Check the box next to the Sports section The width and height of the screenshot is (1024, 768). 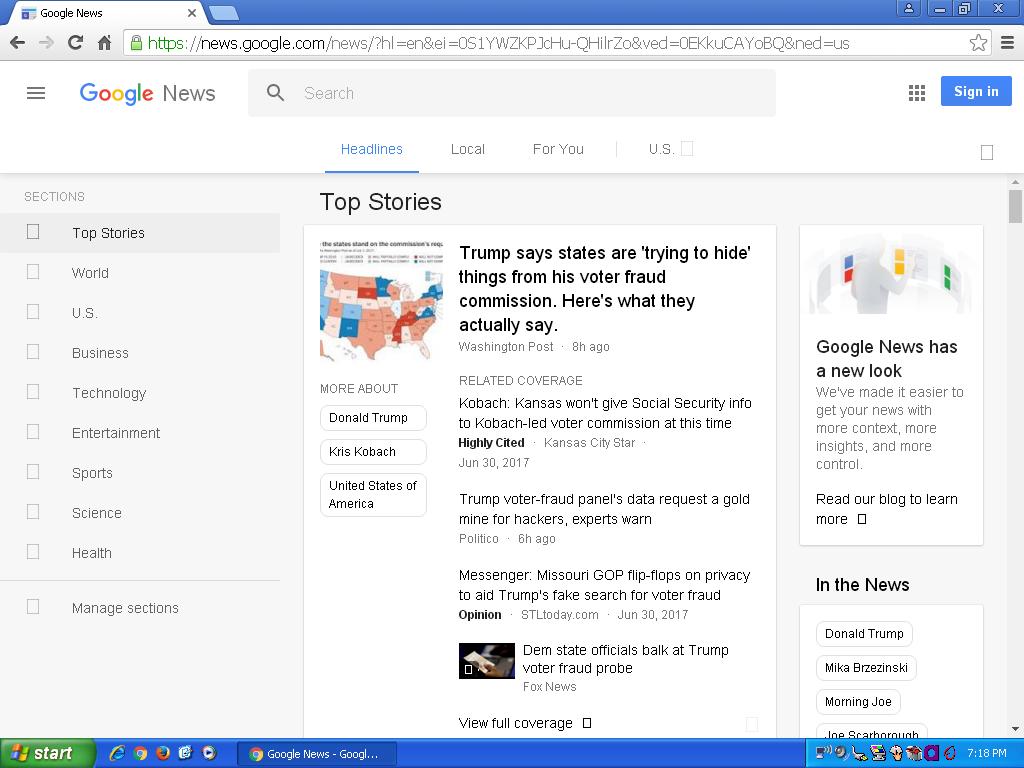click(32, 472)
